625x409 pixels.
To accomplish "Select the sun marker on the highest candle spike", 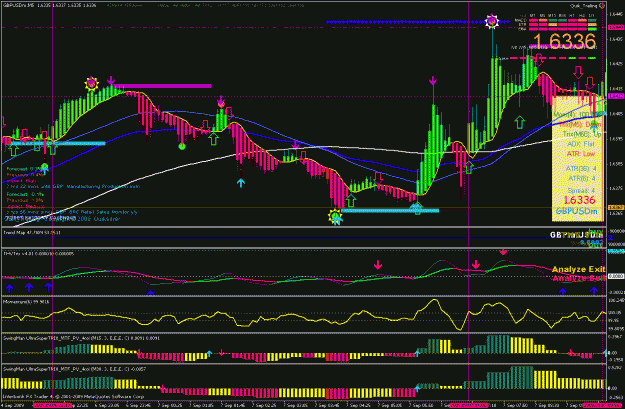I will pyautogui.click(x=492, y=21).
